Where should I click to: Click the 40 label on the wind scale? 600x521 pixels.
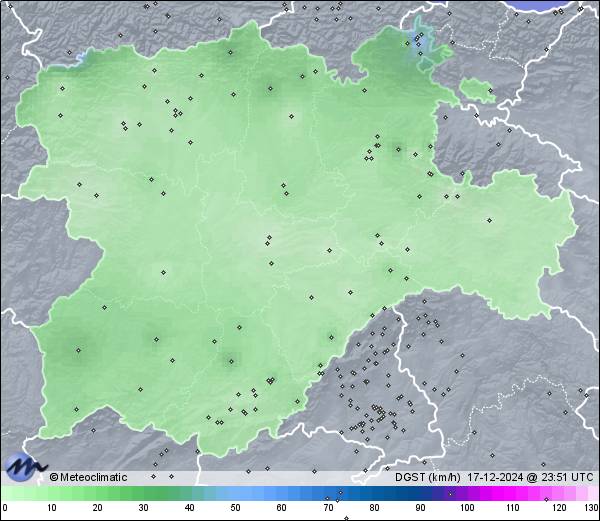click(189, 508)
